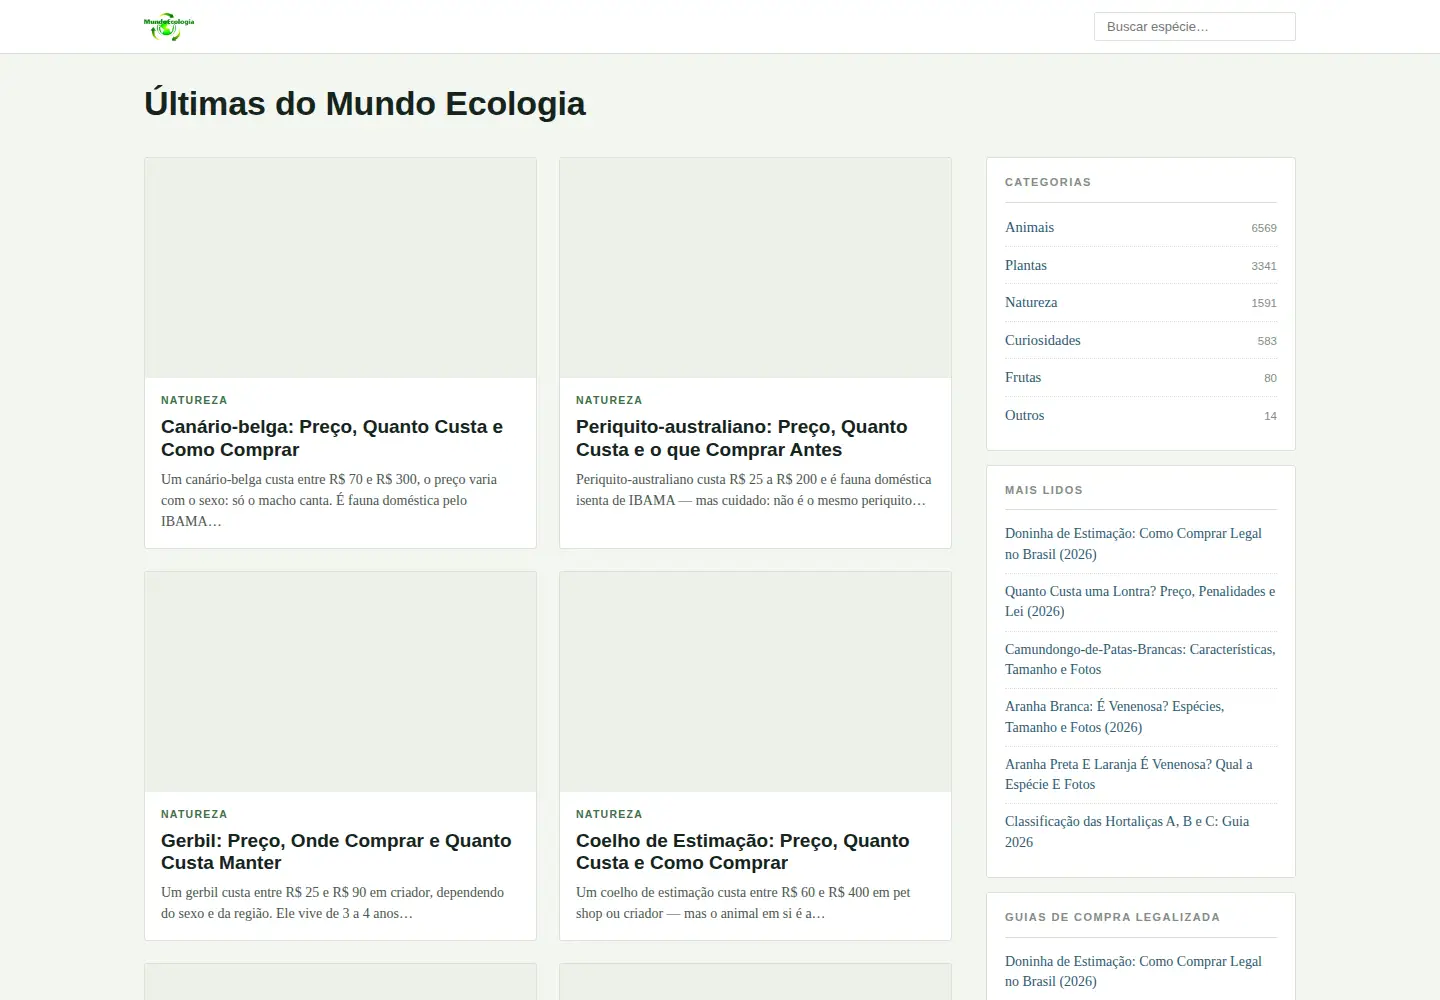Open Canário-belga article title
1440x1000 pixels.
click(x=332, y=438)
